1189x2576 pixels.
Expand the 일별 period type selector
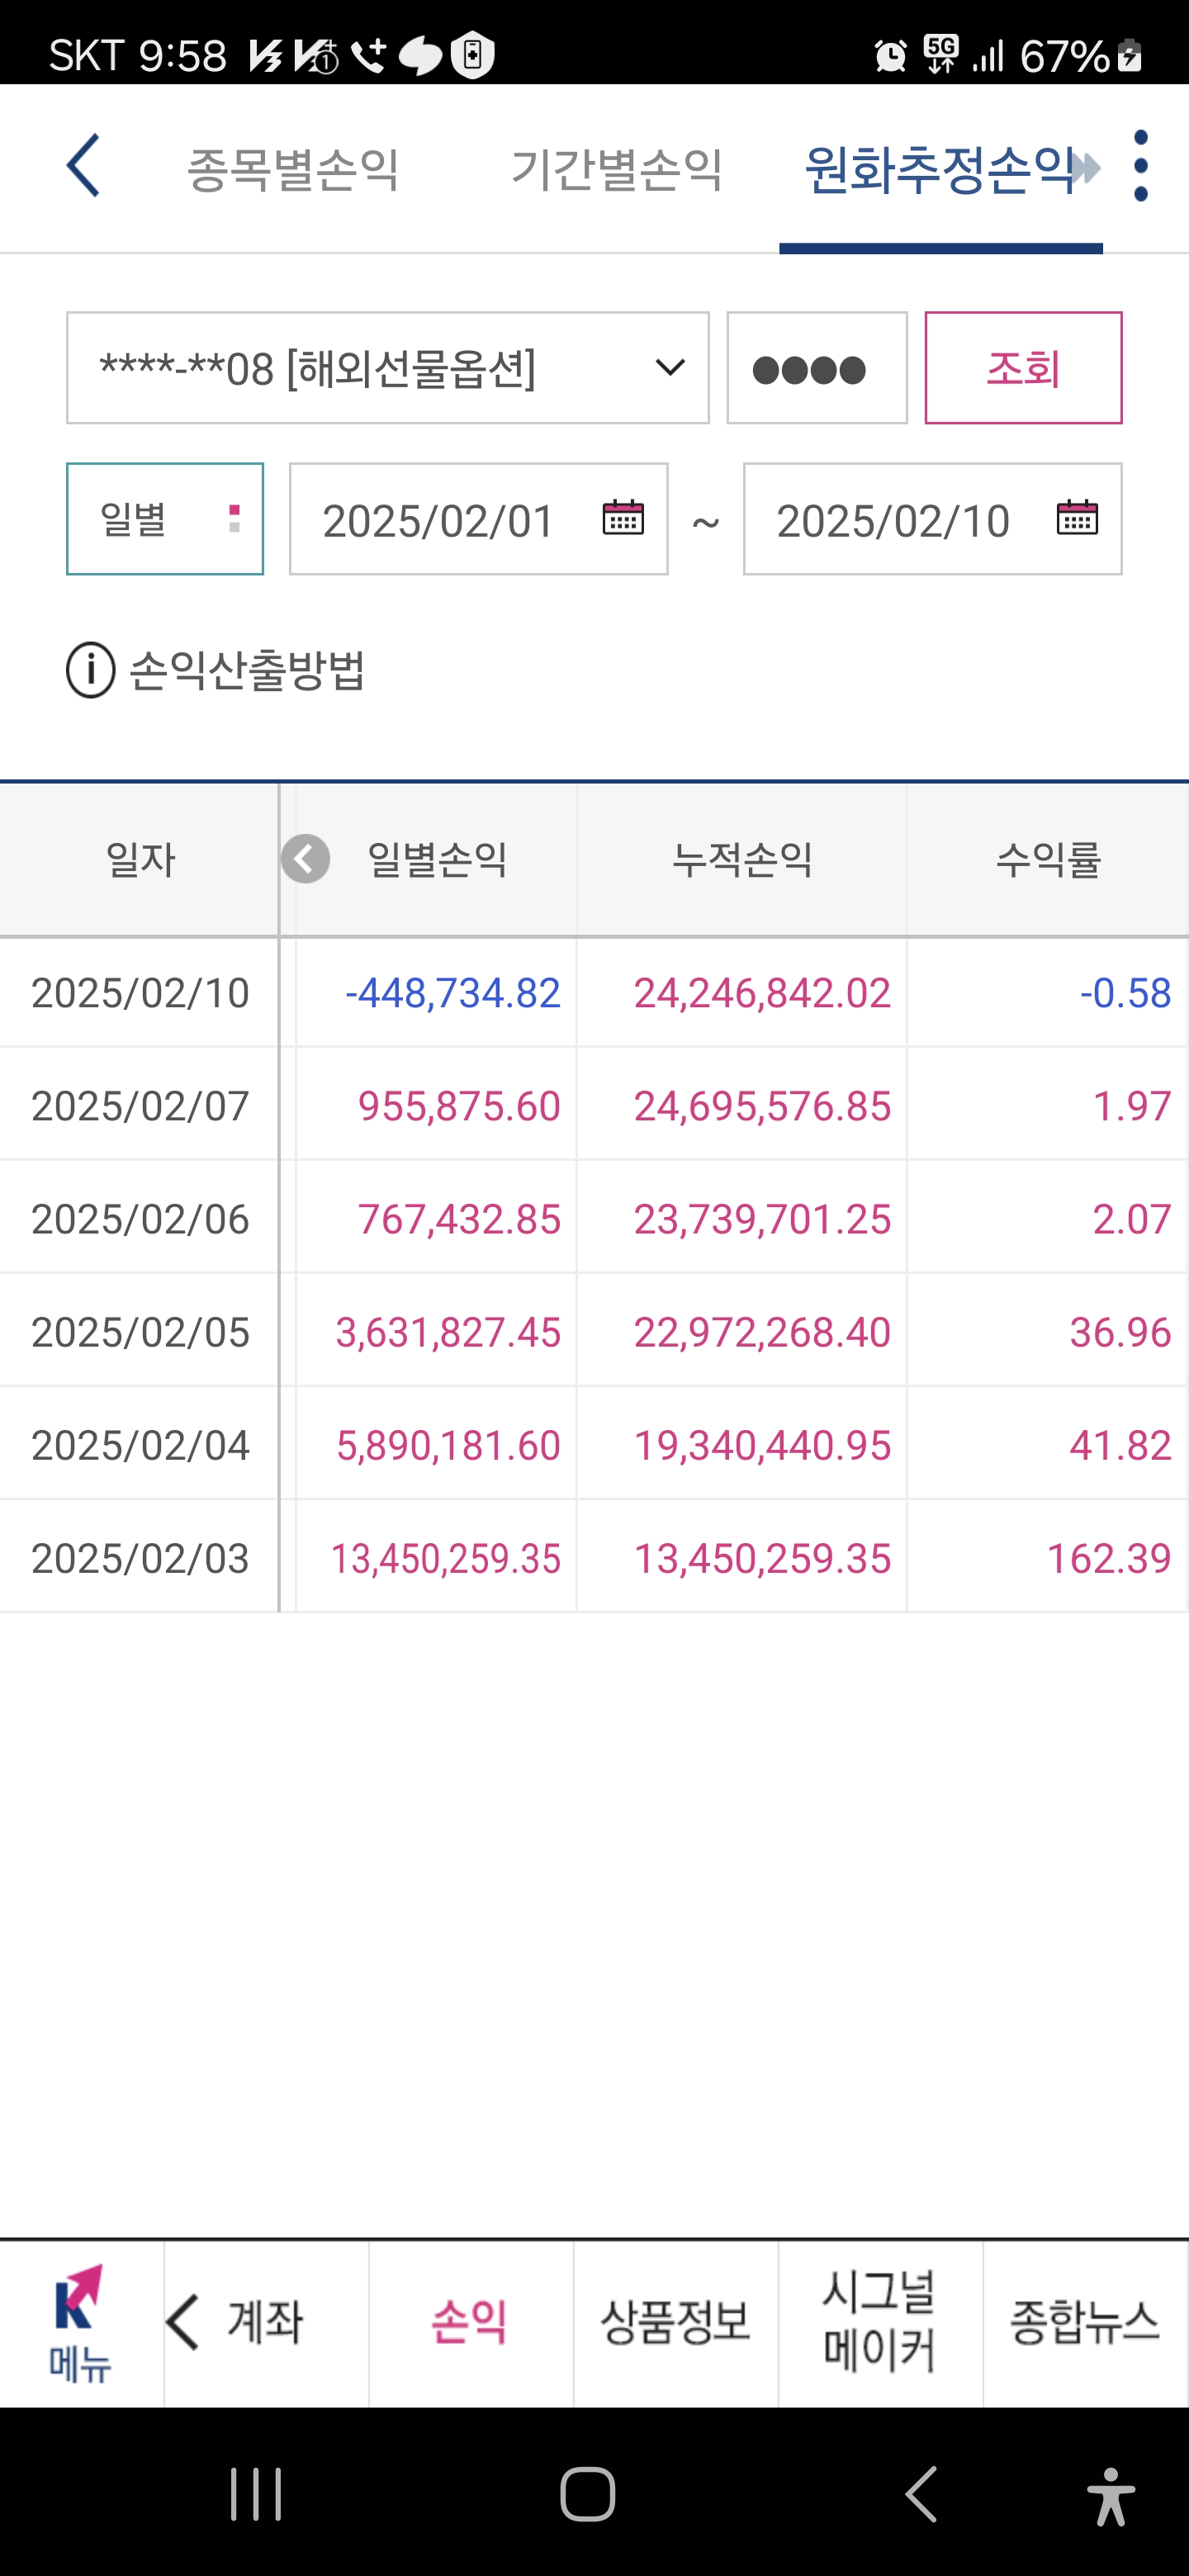click(165, 519)
